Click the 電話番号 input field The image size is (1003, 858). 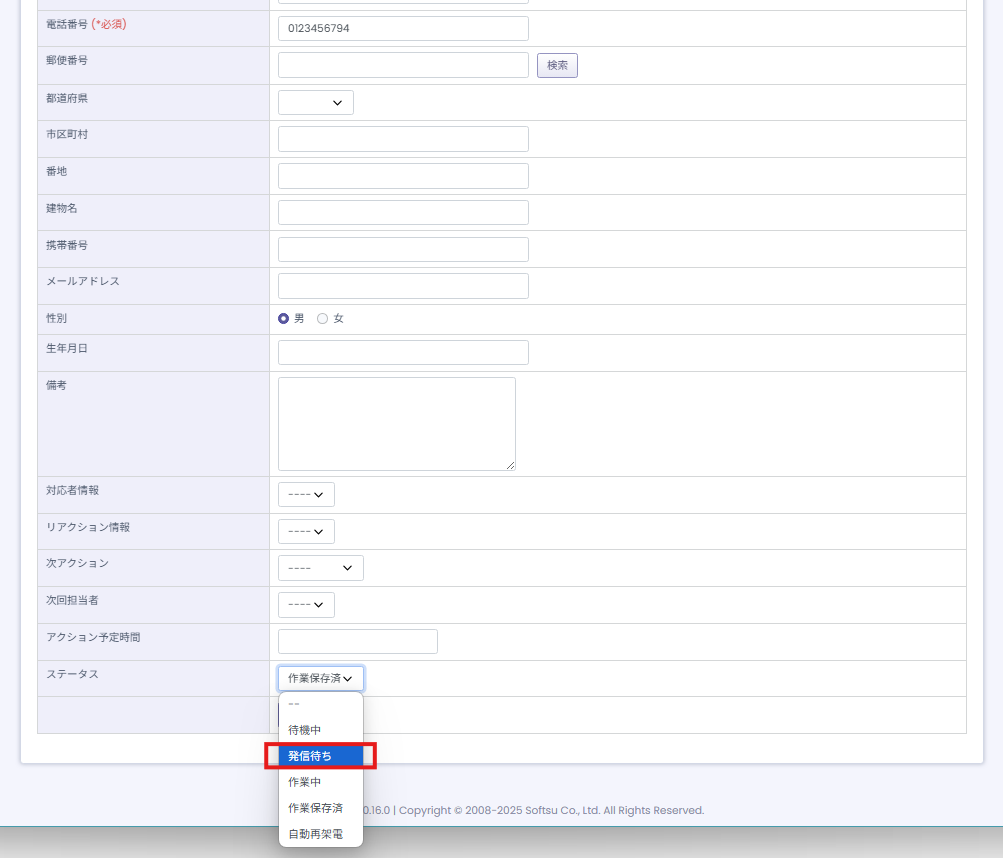pos(403,29)
